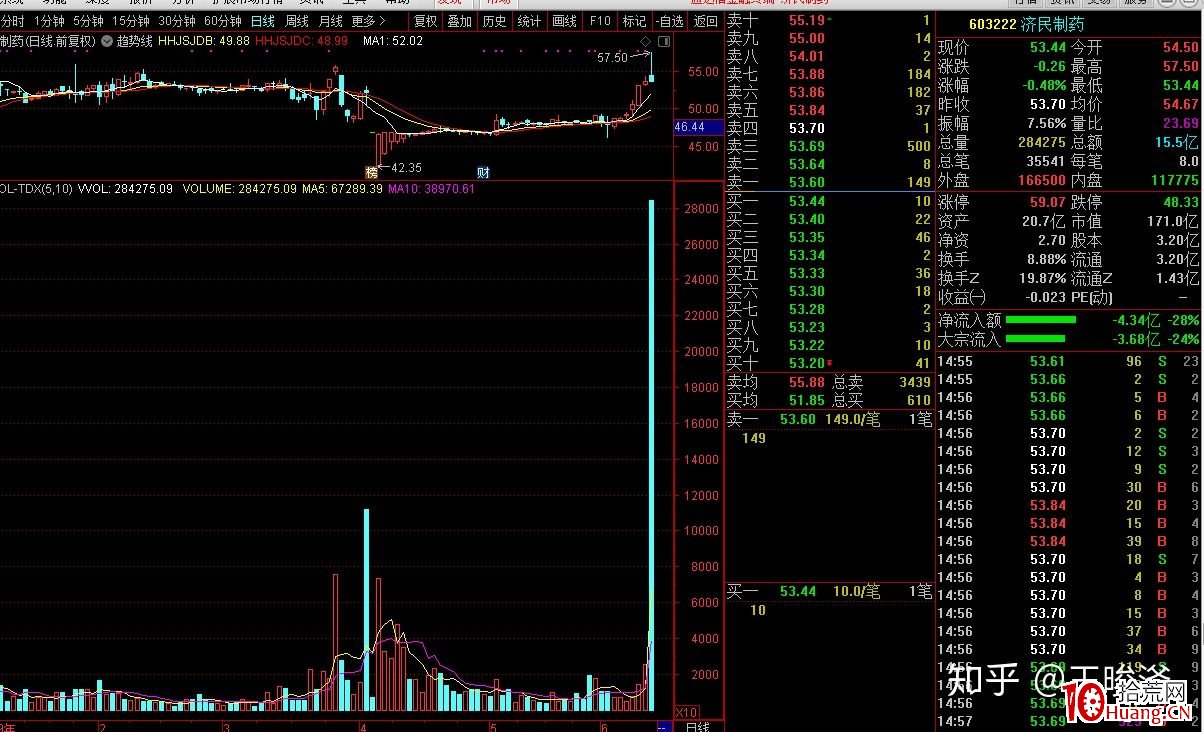Switch chart to 5分钟 period
This screenshot has height=732, width=1204.
89,21
